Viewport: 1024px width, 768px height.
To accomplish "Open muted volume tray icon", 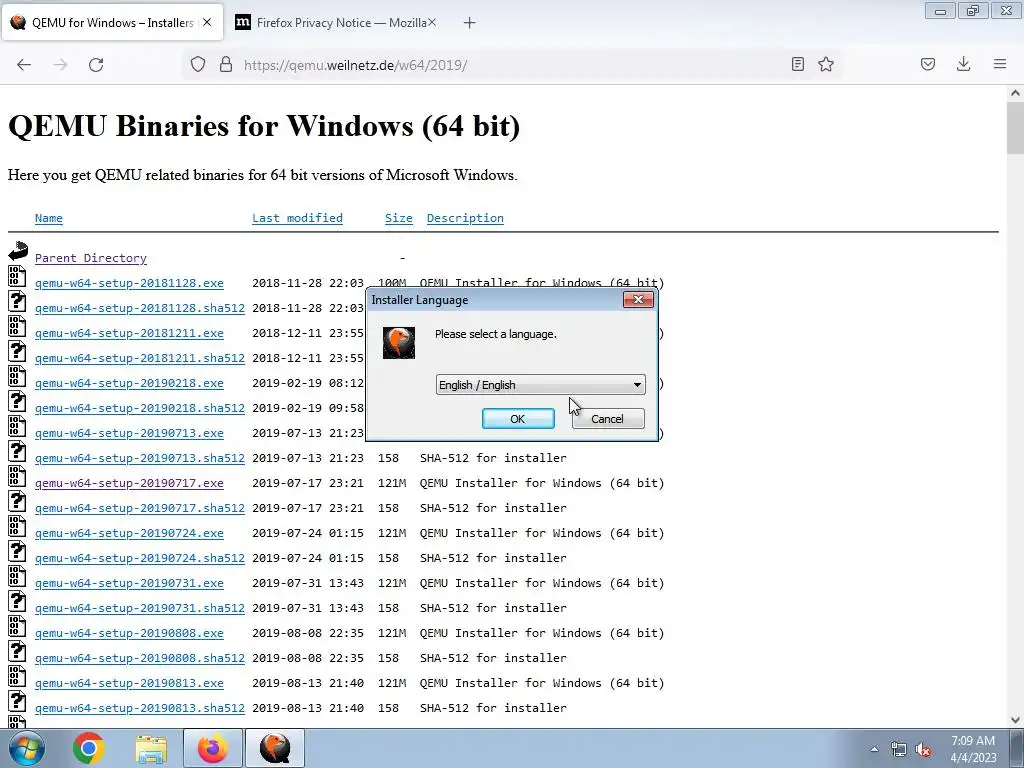I will pyautogui.click(x=923, y=750).
